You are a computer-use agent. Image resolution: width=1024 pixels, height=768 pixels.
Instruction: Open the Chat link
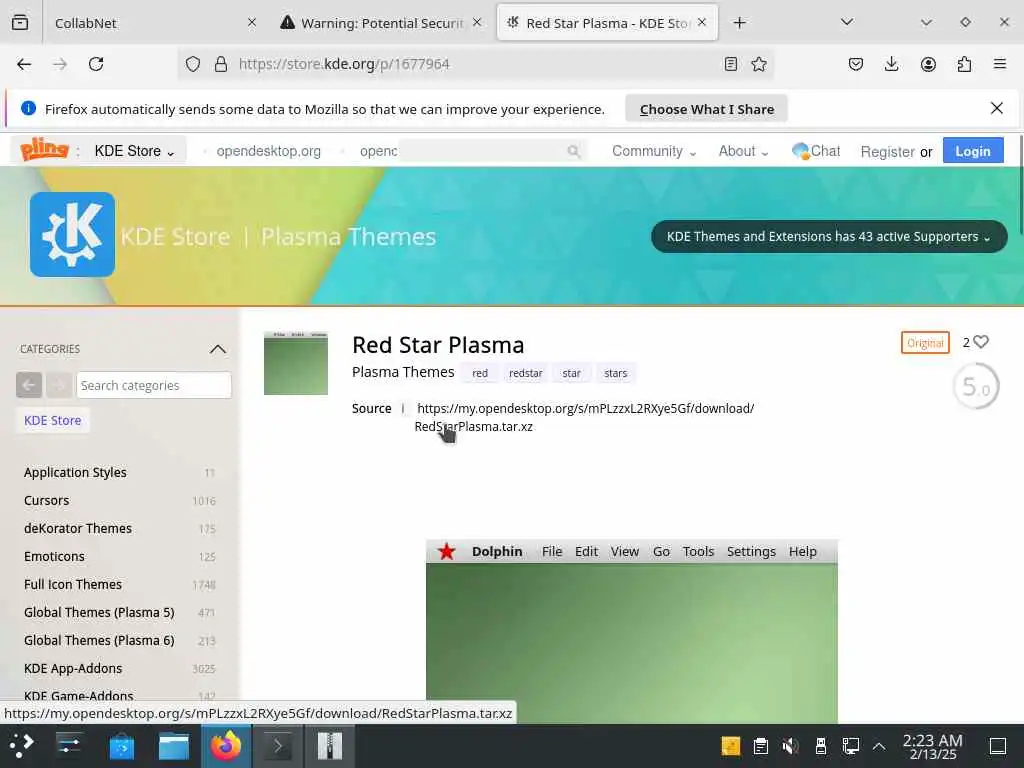(816, 151)
